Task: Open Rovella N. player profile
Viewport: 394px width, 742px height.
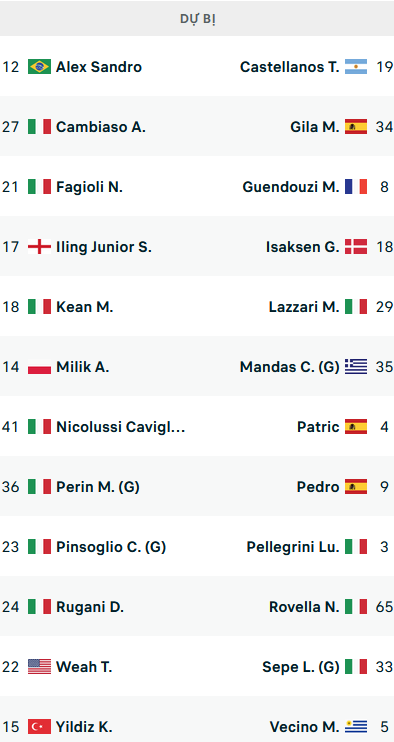Action: tap(304, 607)
